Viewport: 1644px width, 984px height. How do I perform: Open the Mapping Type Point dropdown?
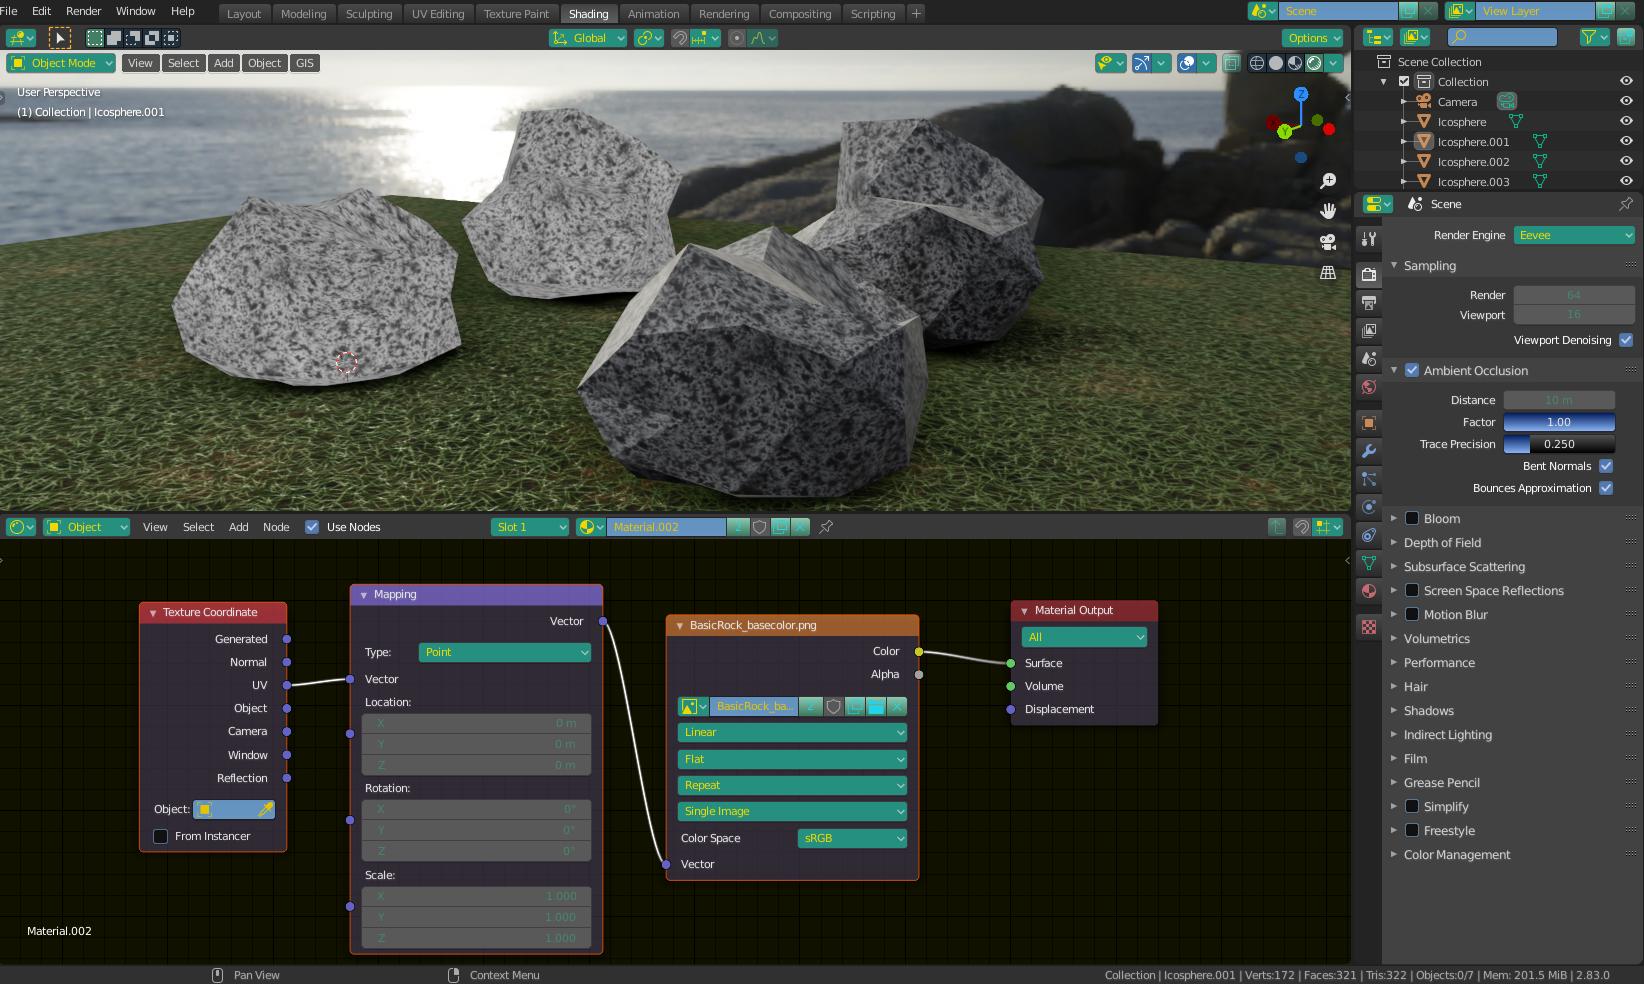click(x=505, y=652)
